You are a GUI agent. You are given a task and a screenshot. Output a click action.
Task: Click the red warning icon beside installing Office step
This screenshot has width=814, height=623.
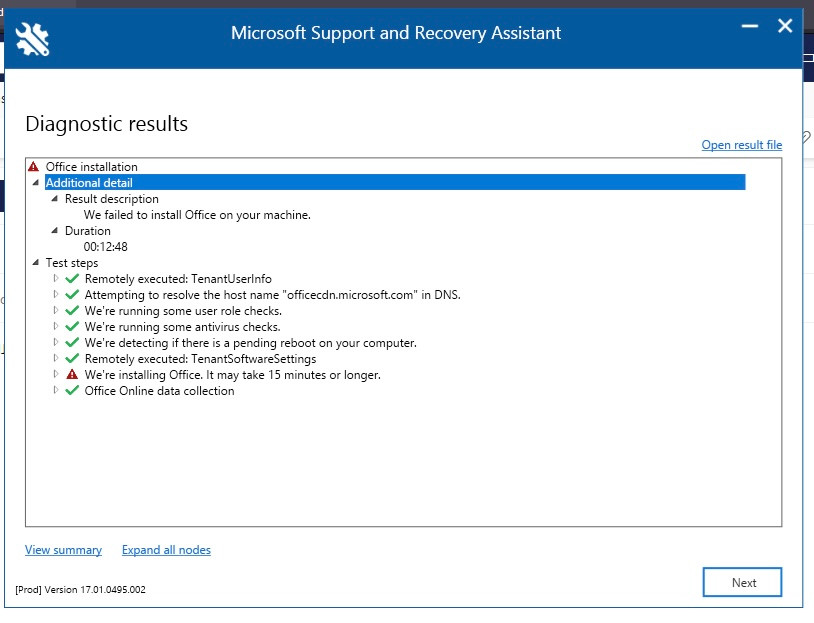pyautogui.click(x=72, y=374)
